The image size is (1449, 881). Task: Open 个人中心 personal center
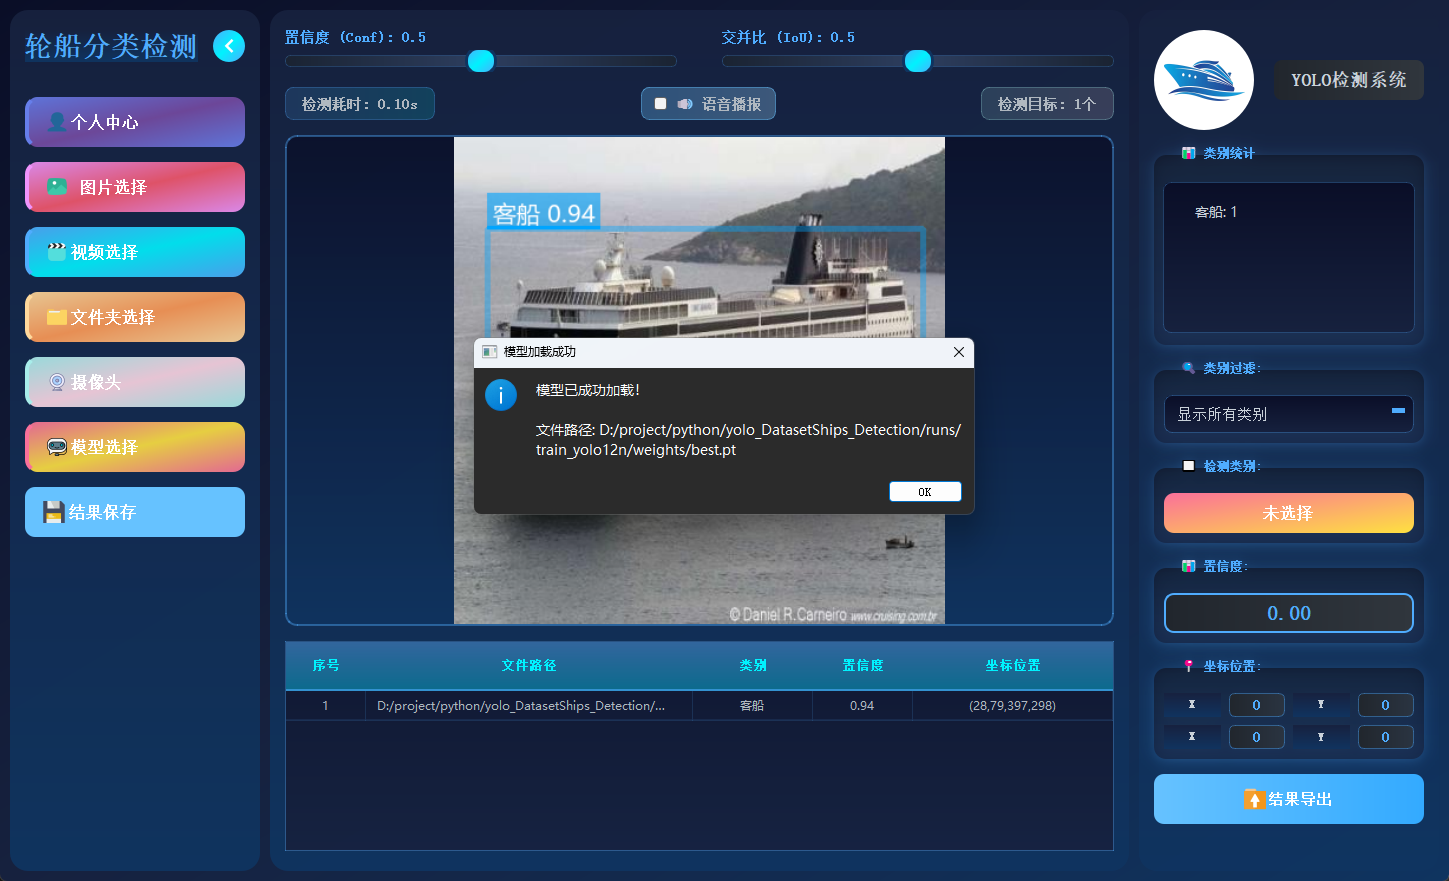coord(135,122)
